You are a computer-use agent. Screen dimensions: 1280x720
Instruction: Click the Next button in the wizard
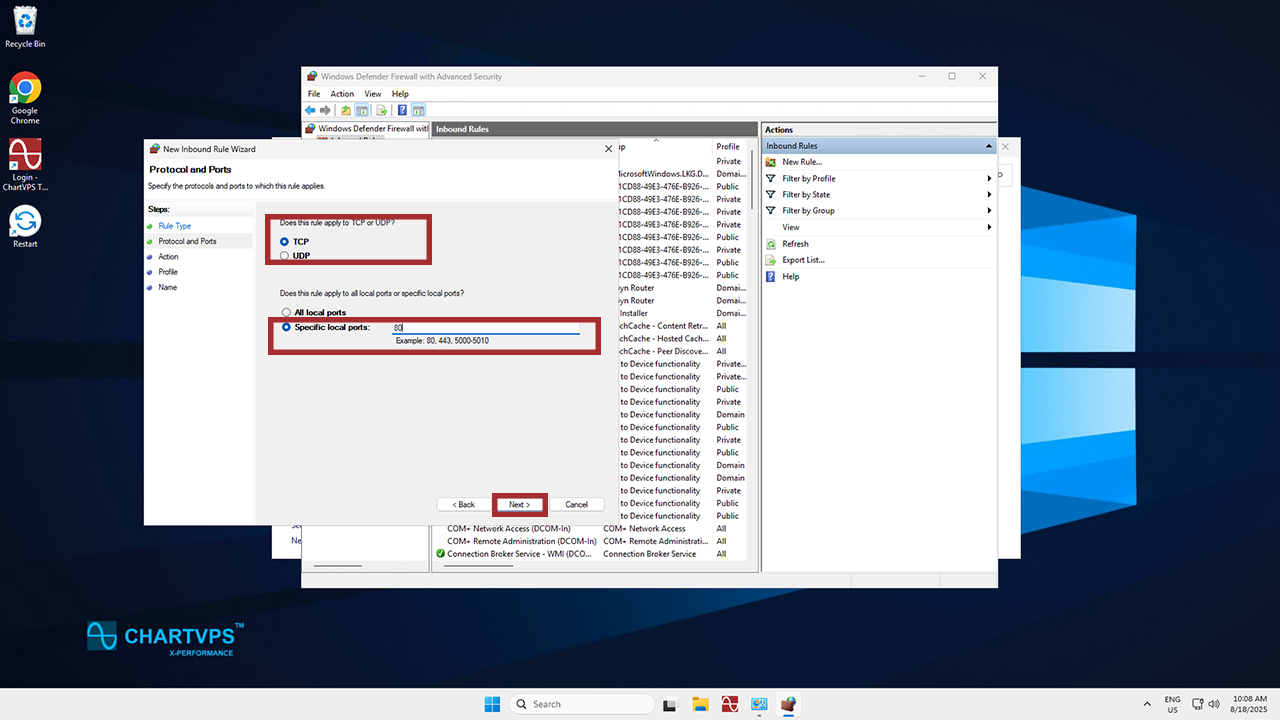[519, 505]
